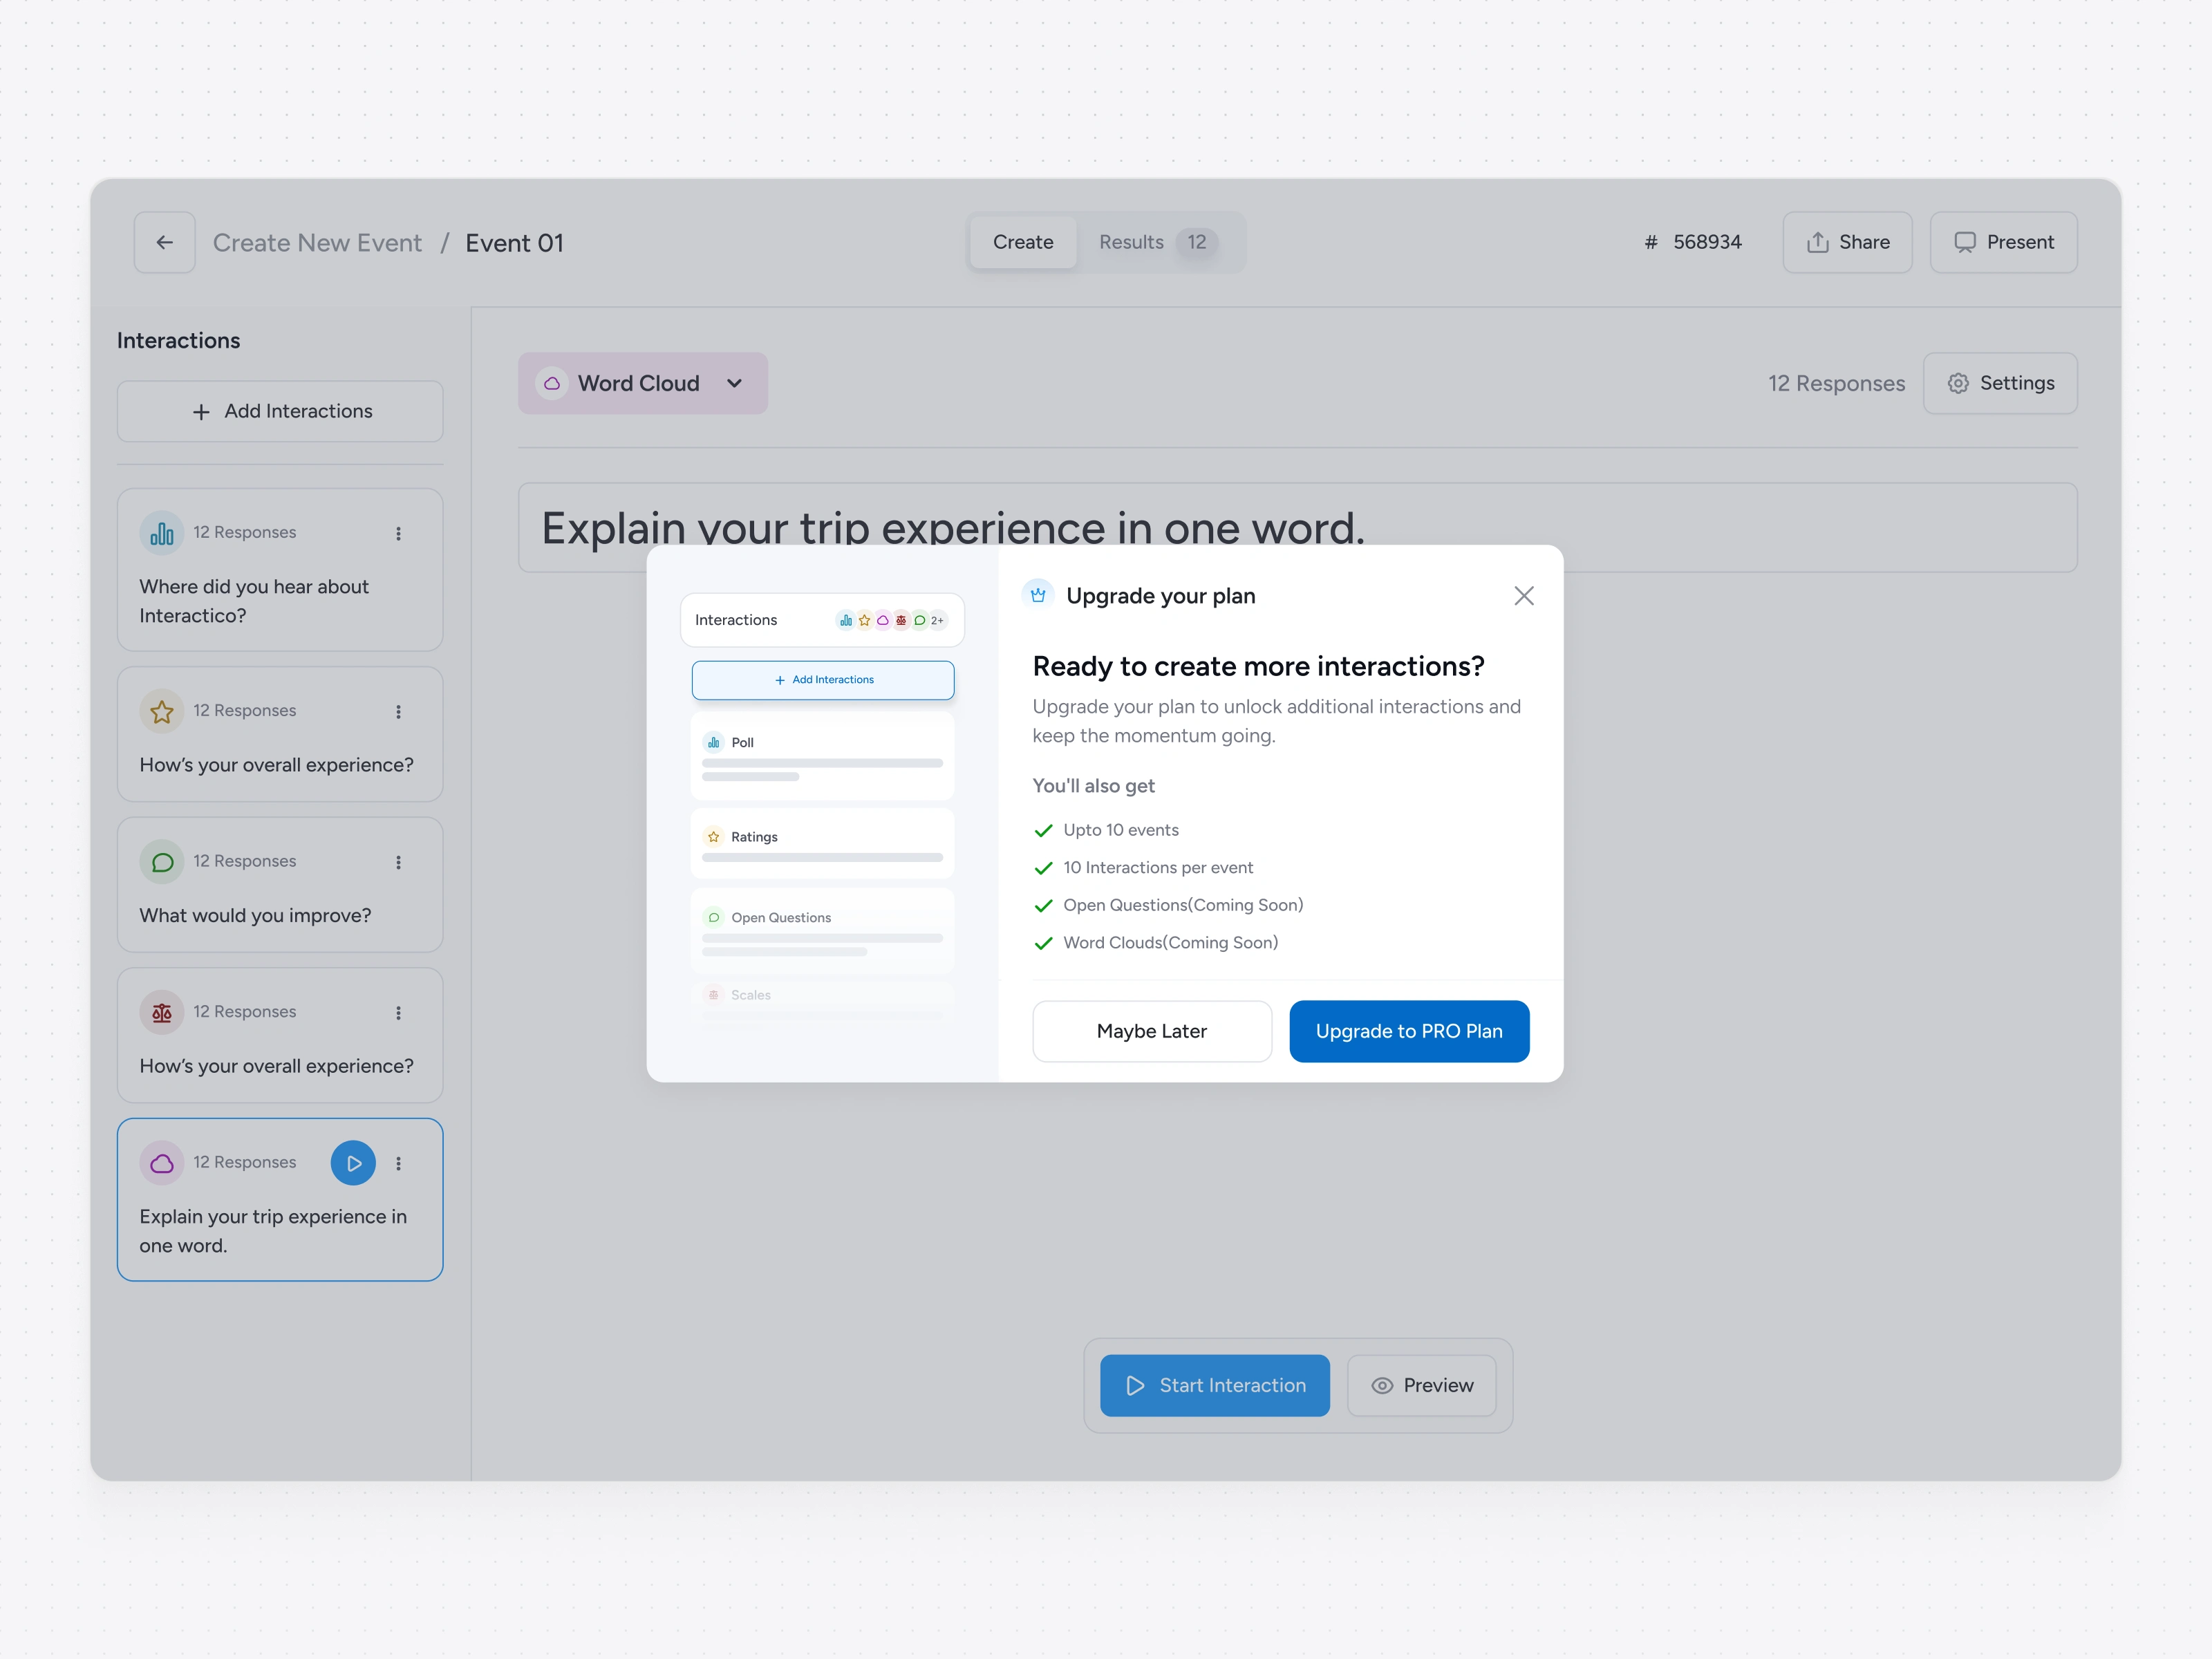The image size is (2212, 1659).
Task: Click the star ratings icon
Action: pyautogui.click(x=161, y=711)
